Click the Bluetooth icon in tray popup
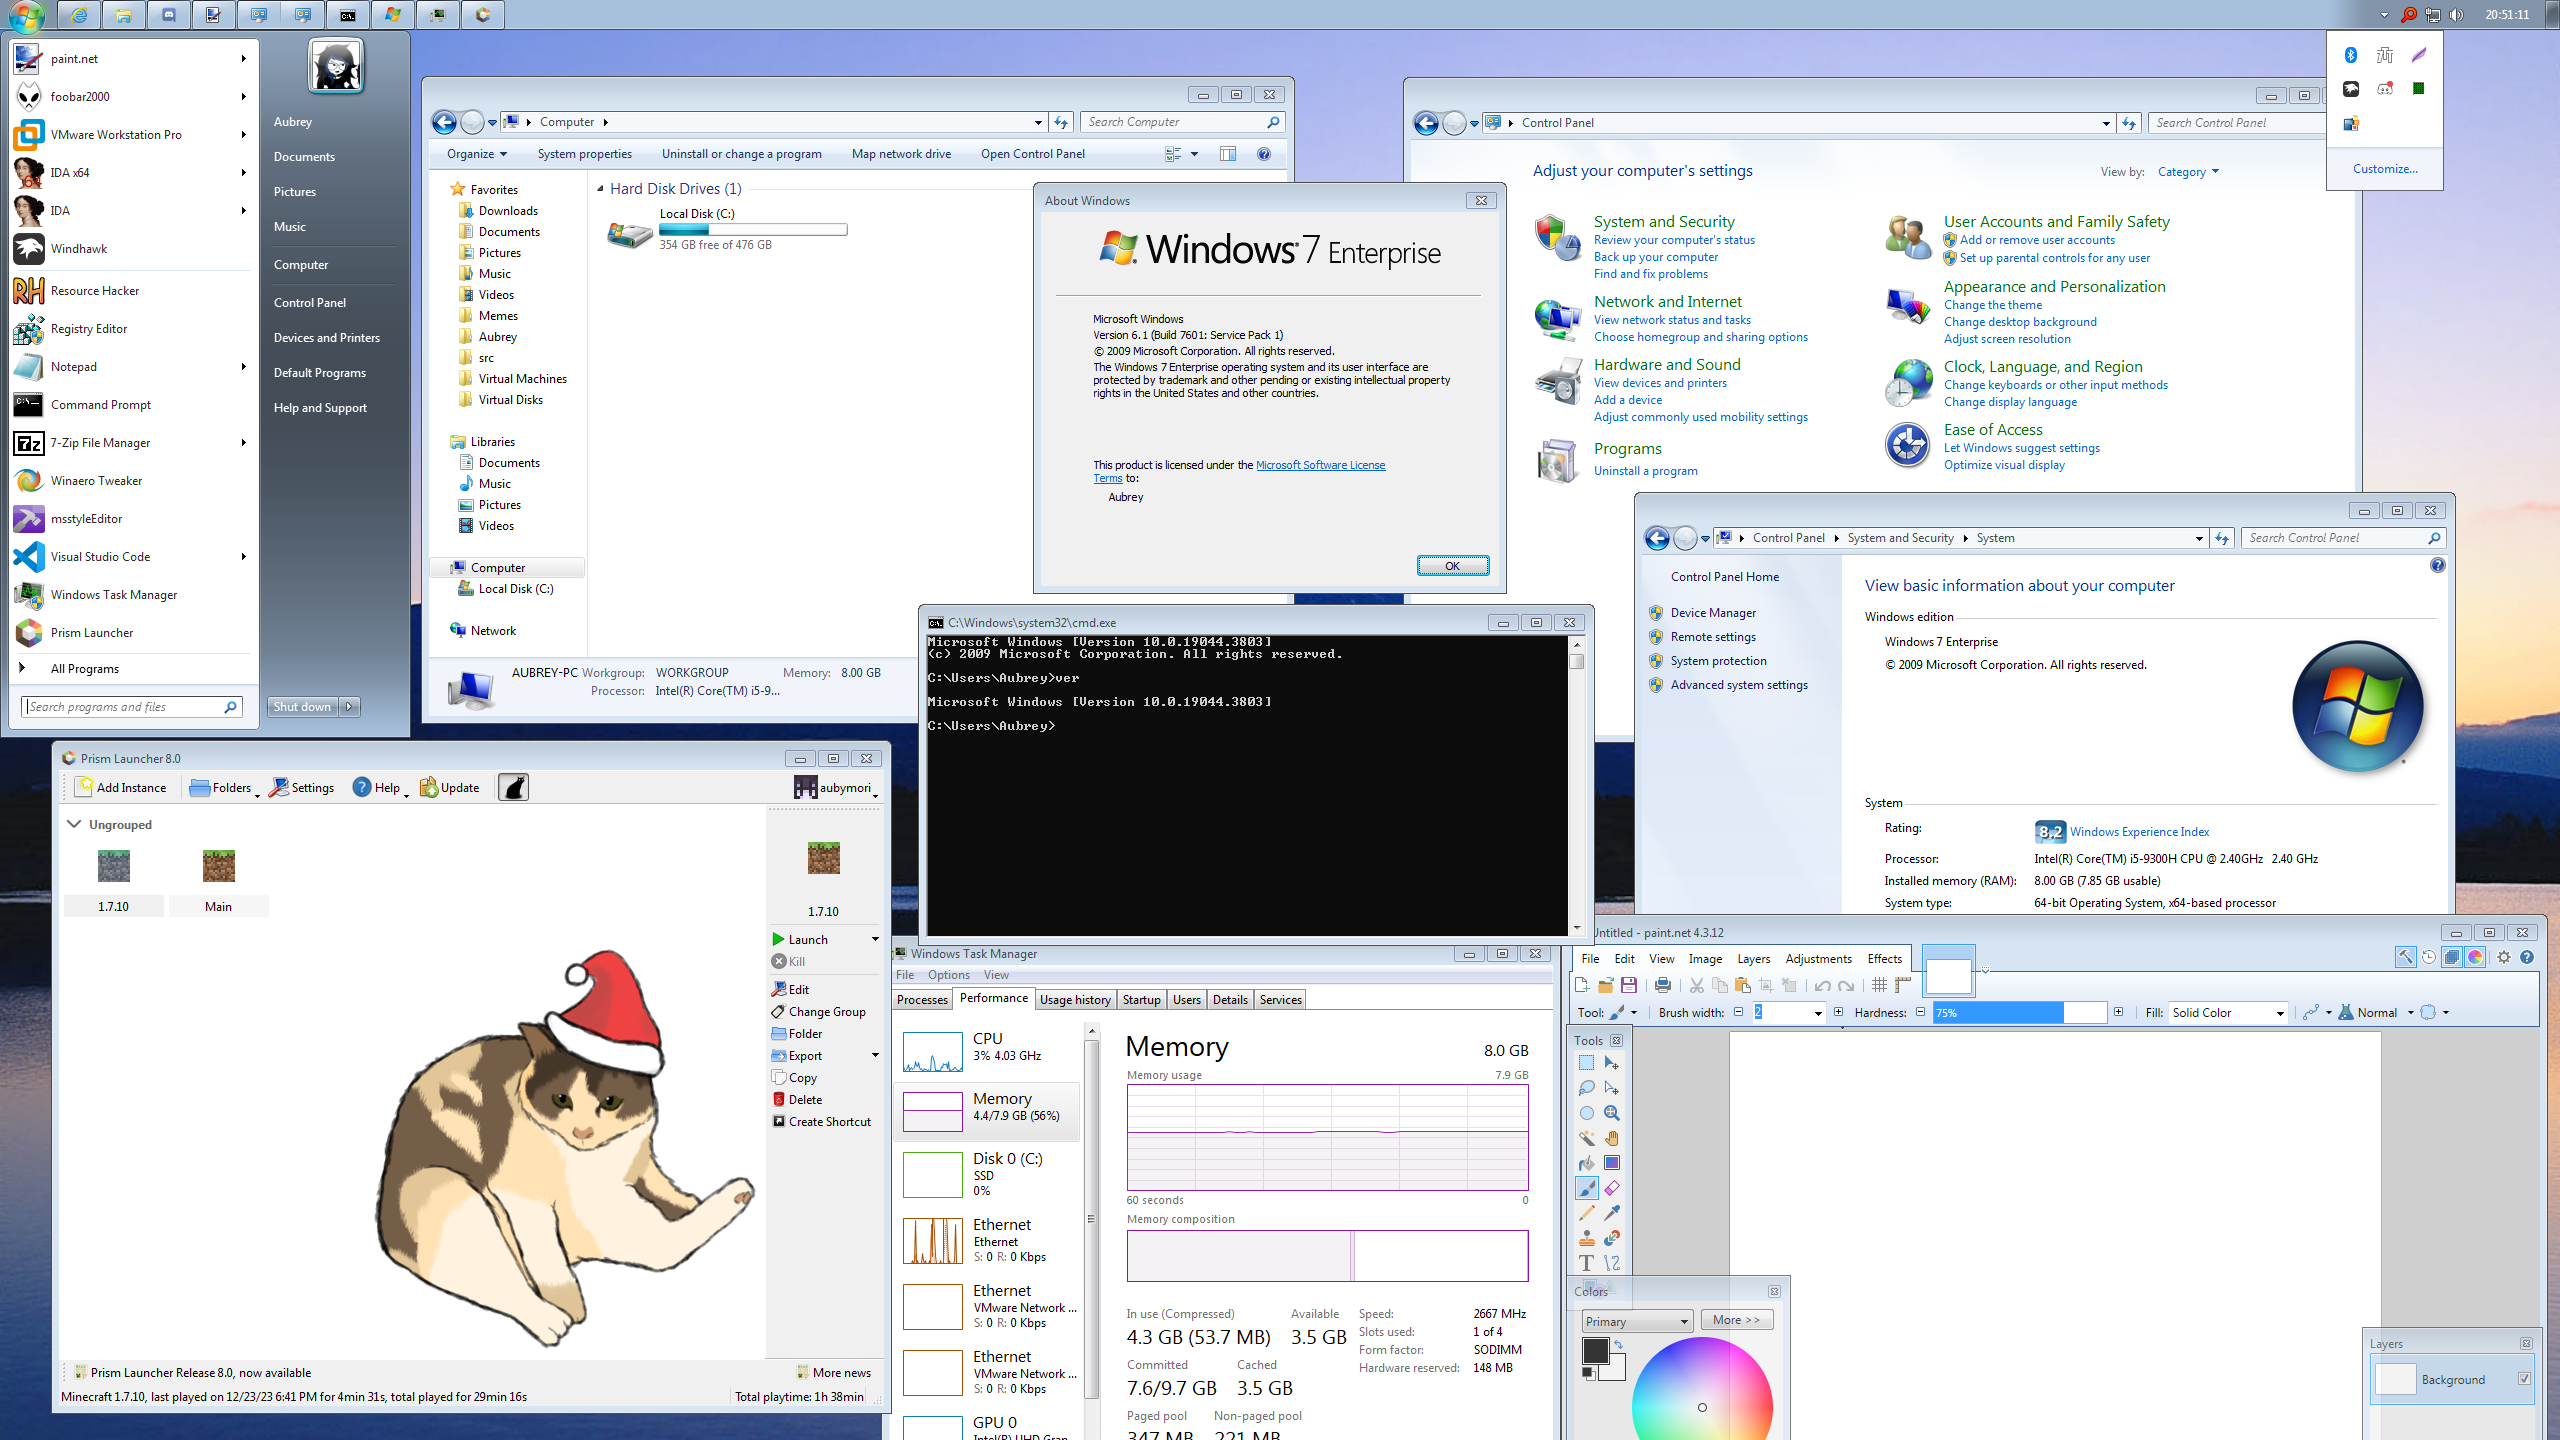This screenshot has width=2560, height=1440. [x=2351, y=55]
